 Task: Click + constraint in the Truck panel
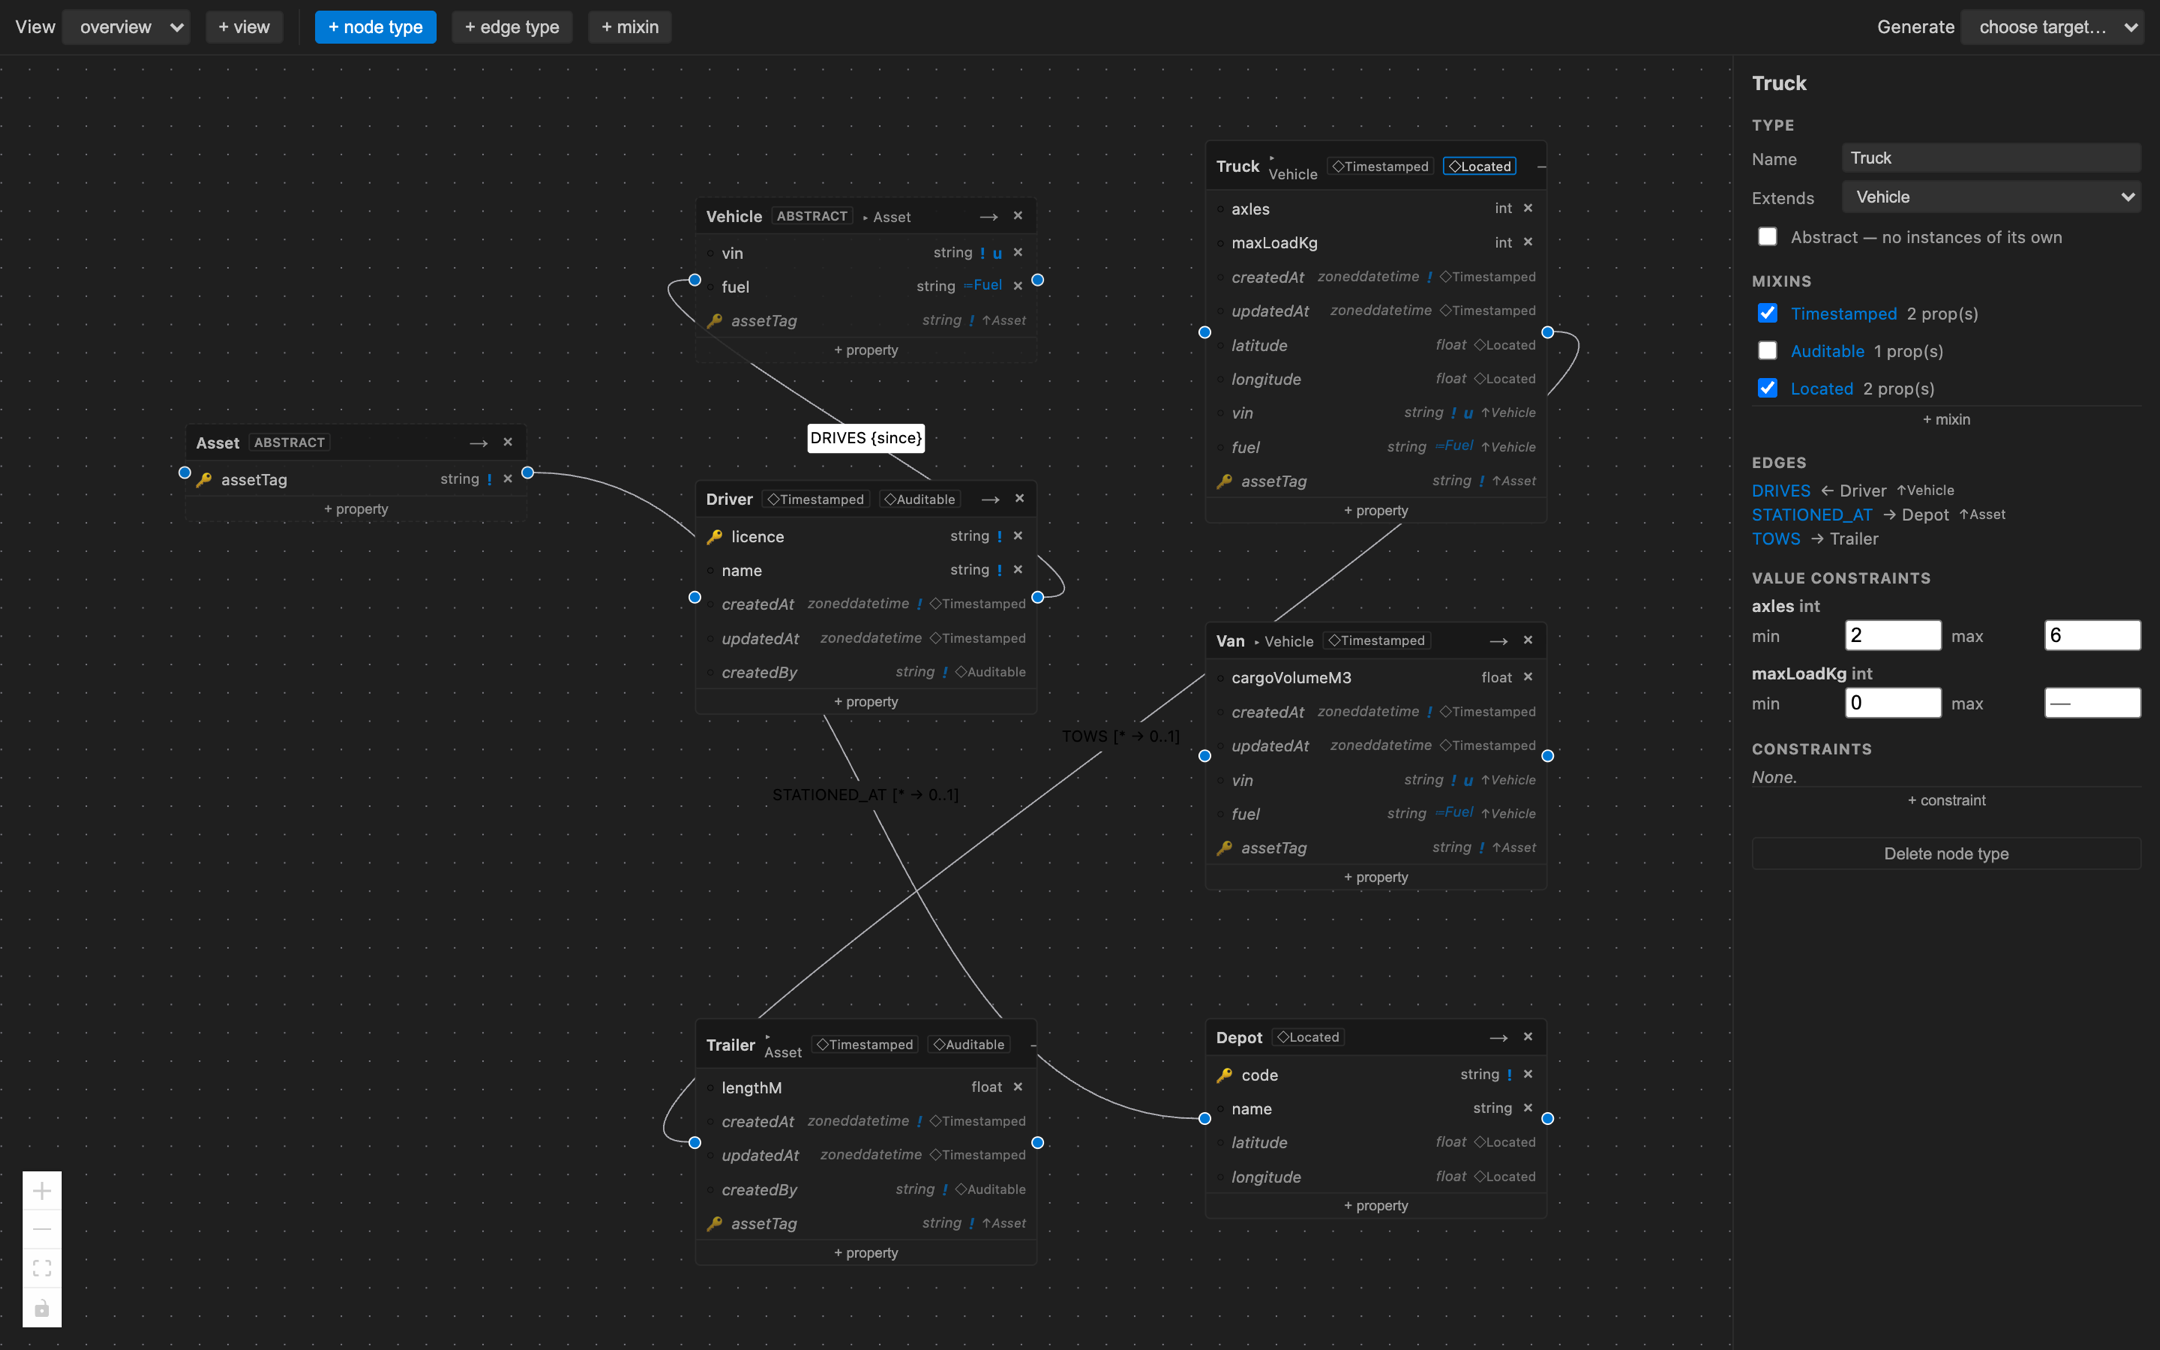(1946, 800)
